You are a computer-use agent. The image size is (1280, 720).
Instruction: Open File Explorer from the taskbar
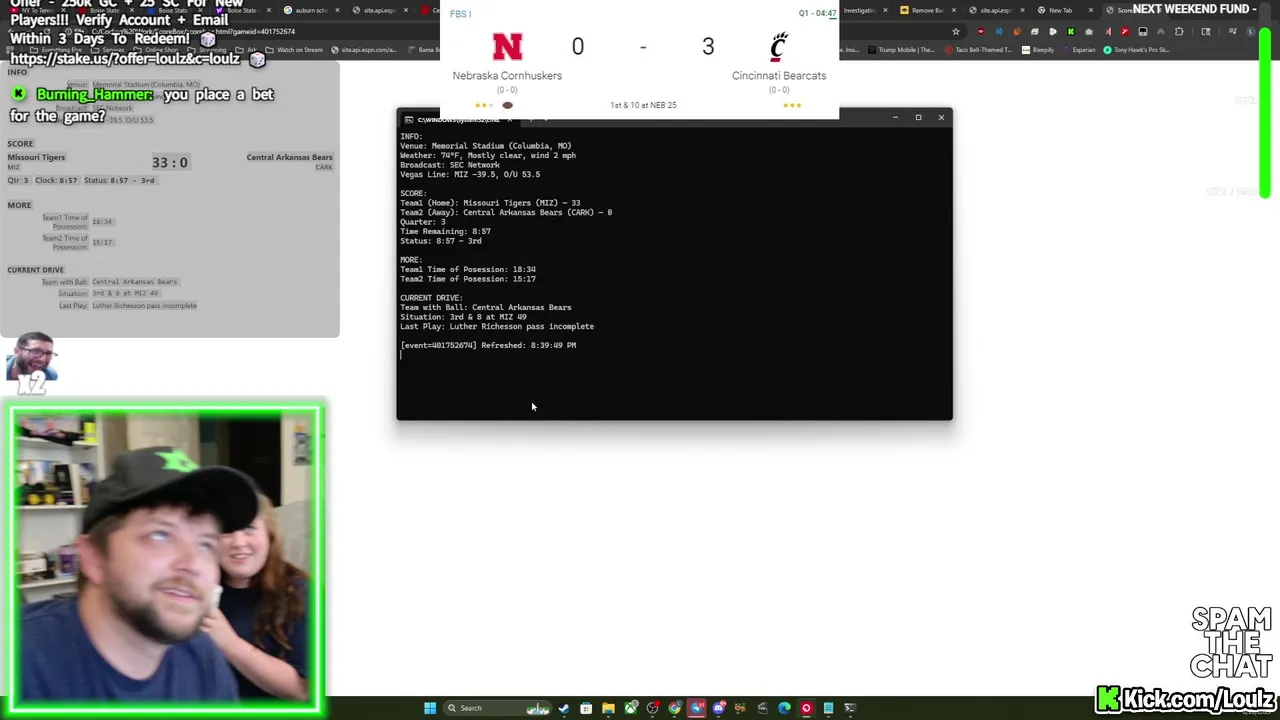pos(608,708)
